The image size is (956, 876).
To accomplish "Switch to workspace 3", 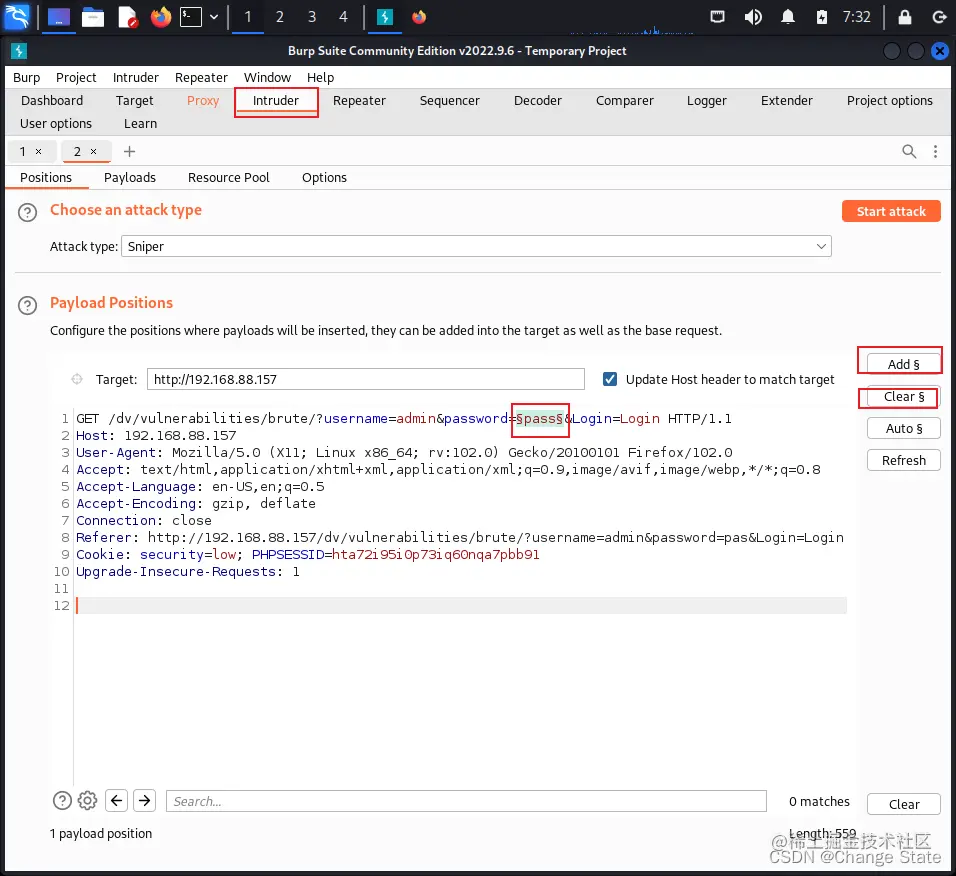I will (312, 17).
